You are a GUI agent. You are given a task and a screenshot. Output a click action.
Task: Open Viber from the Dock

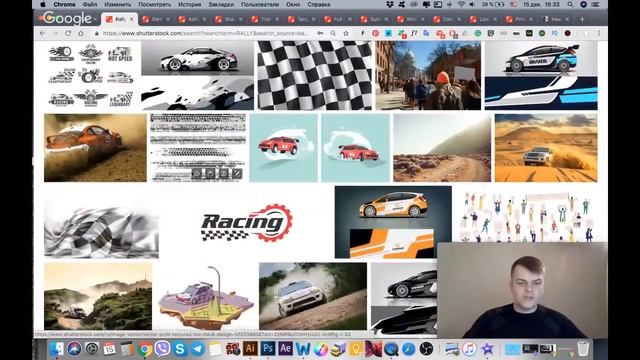pos(162,349)
